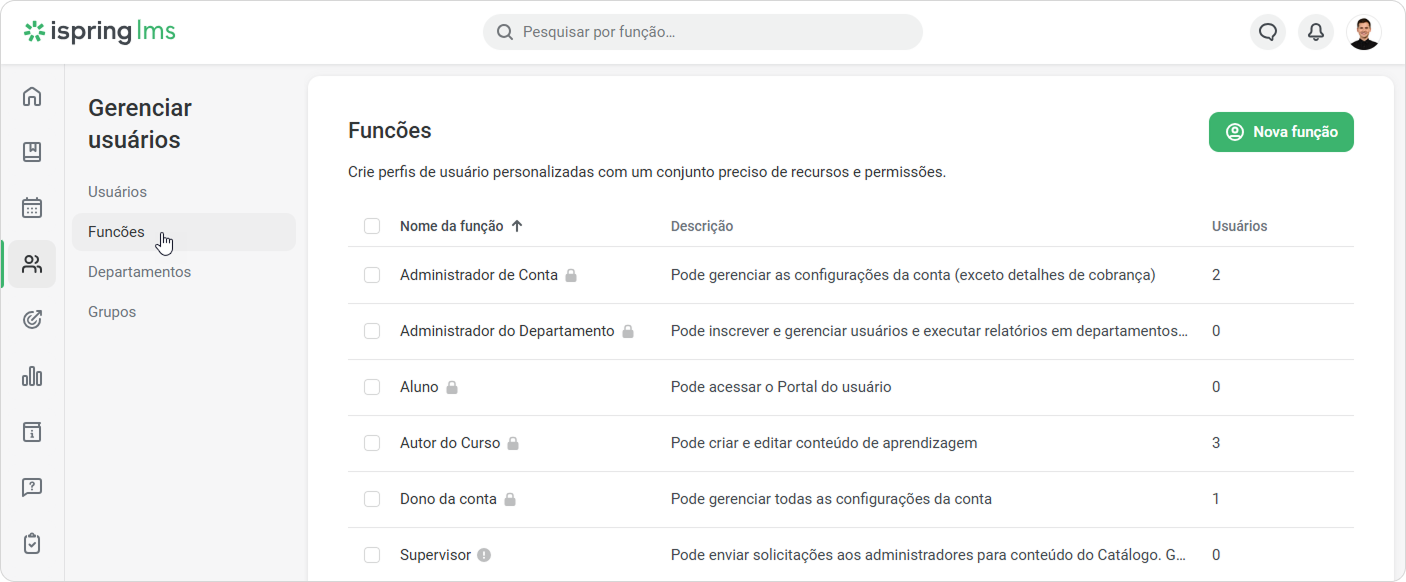The height and width of the screenshot is (582, 1406).
Task: Open the Home icon in sidebar
Action: [32, 97]
